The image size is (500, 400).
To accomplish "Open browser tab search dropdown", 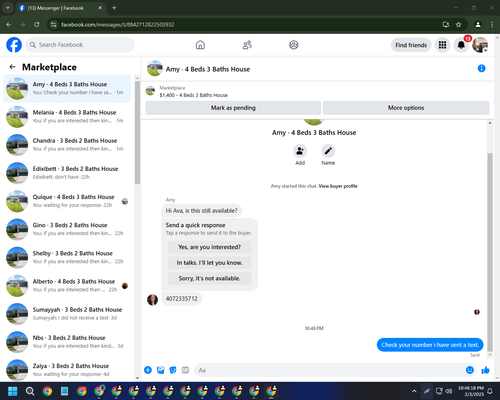I will [x=7, y=8].
